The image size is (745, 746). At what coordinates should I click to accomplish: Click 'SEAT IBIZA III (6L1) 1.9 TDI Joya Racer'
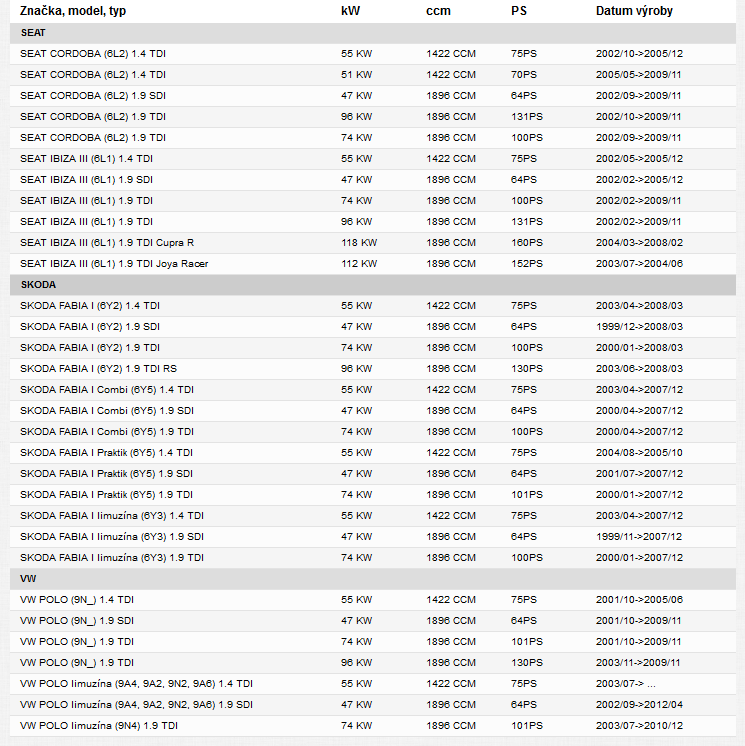(114, 264)
